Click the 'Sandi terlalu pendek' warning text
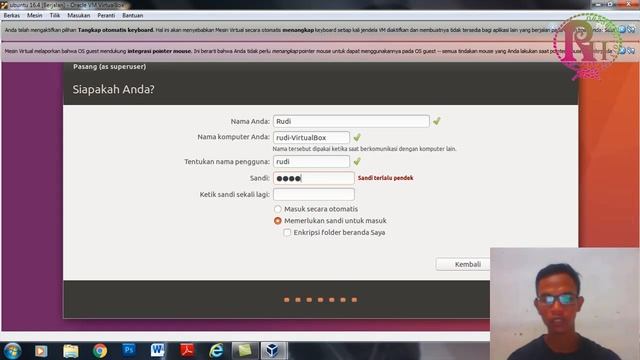Image resolution: width=640 pixels, height=360 pixels. (385, 178)
